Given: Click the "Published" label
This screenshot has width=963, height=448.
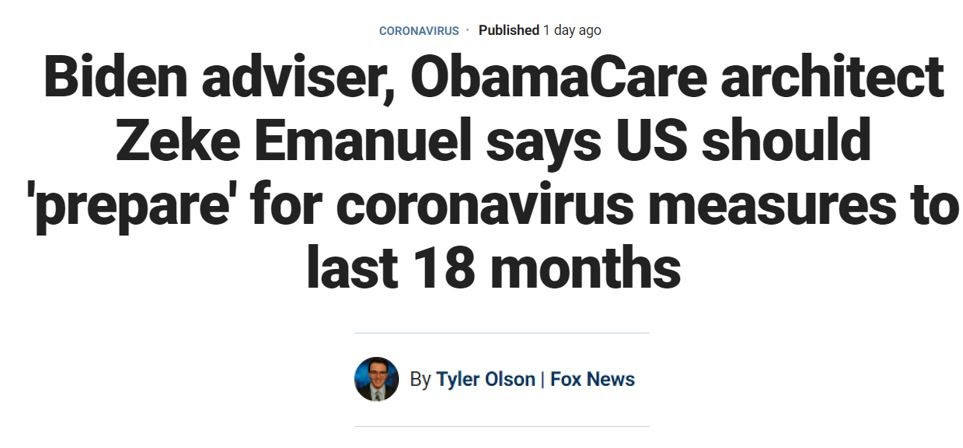Looking at the screenshot, I should (508, 30).
